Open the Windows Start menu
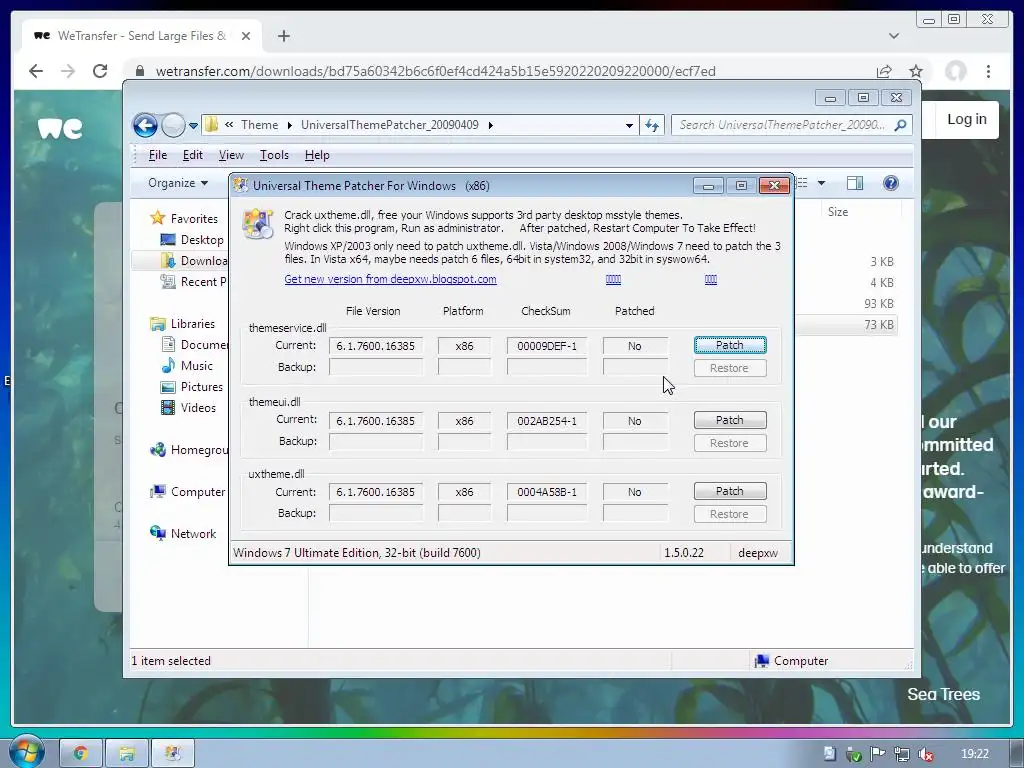The width and height of the screenshot is (1024, 768). [x=25, y=752]
